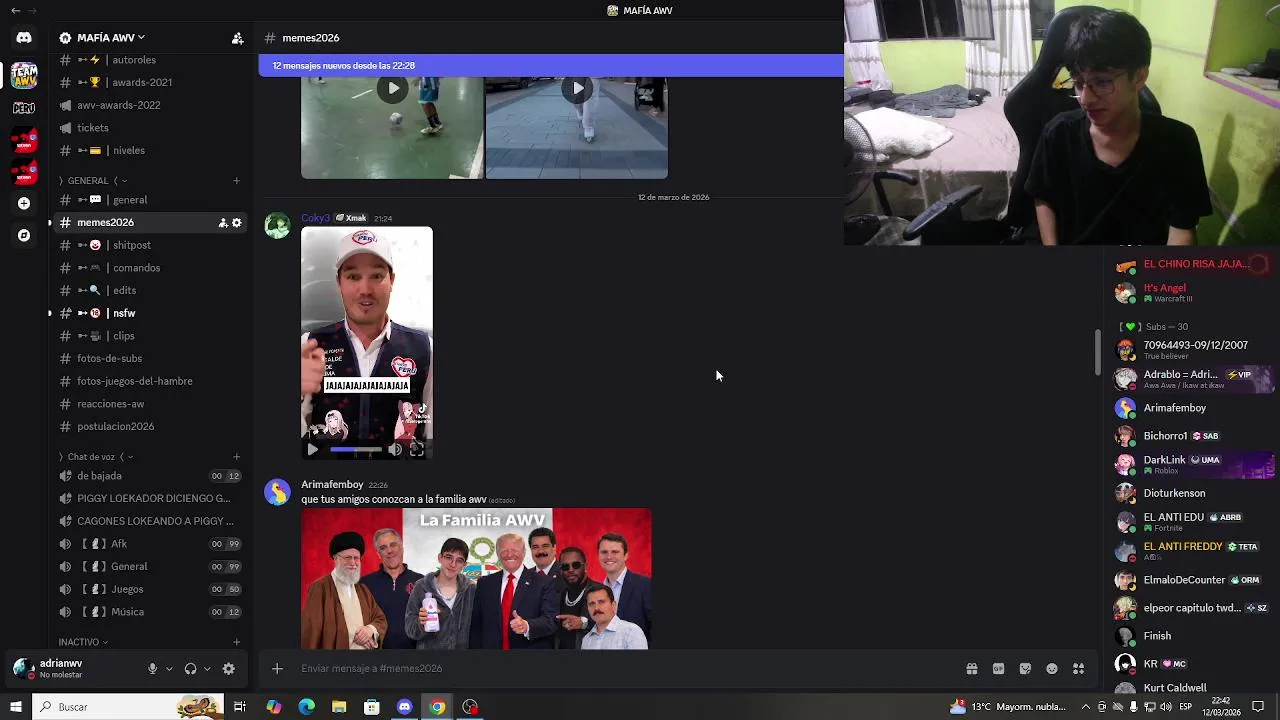Open the GIF picker
This screenshot has height=720, width=1280.
pos(998,669)
